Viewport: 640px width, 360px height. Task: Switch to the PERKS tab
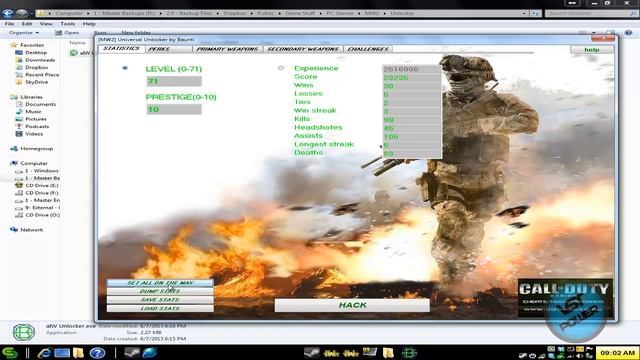click(x=168, y=49)
